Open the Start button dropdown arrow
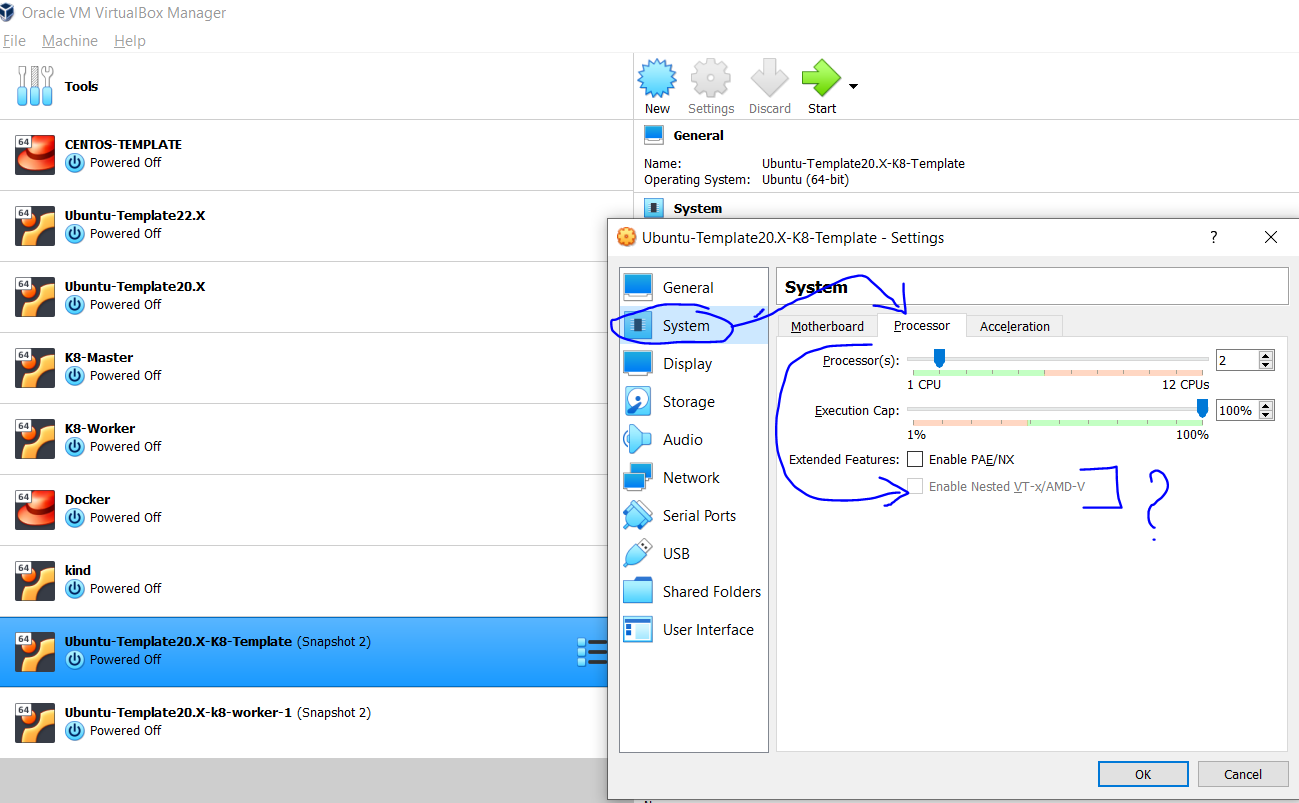Viewport: 1299px width, 803px height. tap(853, 86)
